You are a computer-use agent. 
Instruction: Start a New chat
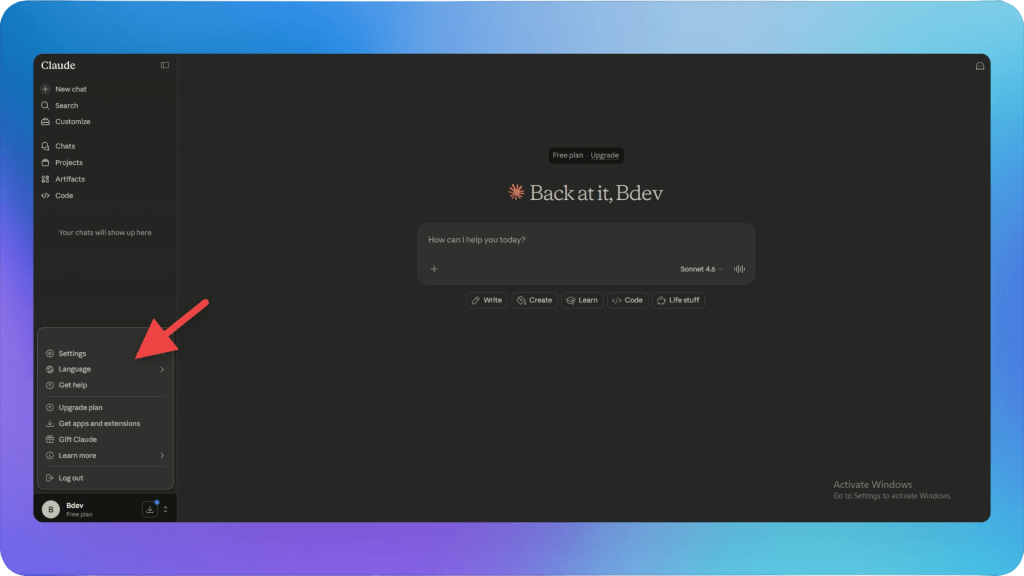63,89
